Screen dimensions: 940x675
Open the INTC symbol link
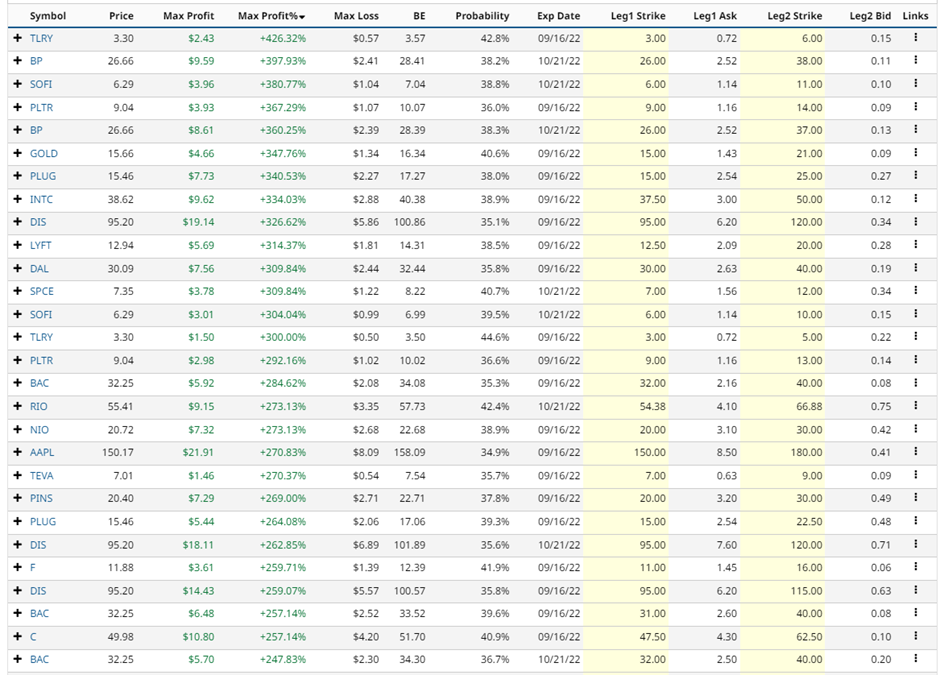point(41,200)
